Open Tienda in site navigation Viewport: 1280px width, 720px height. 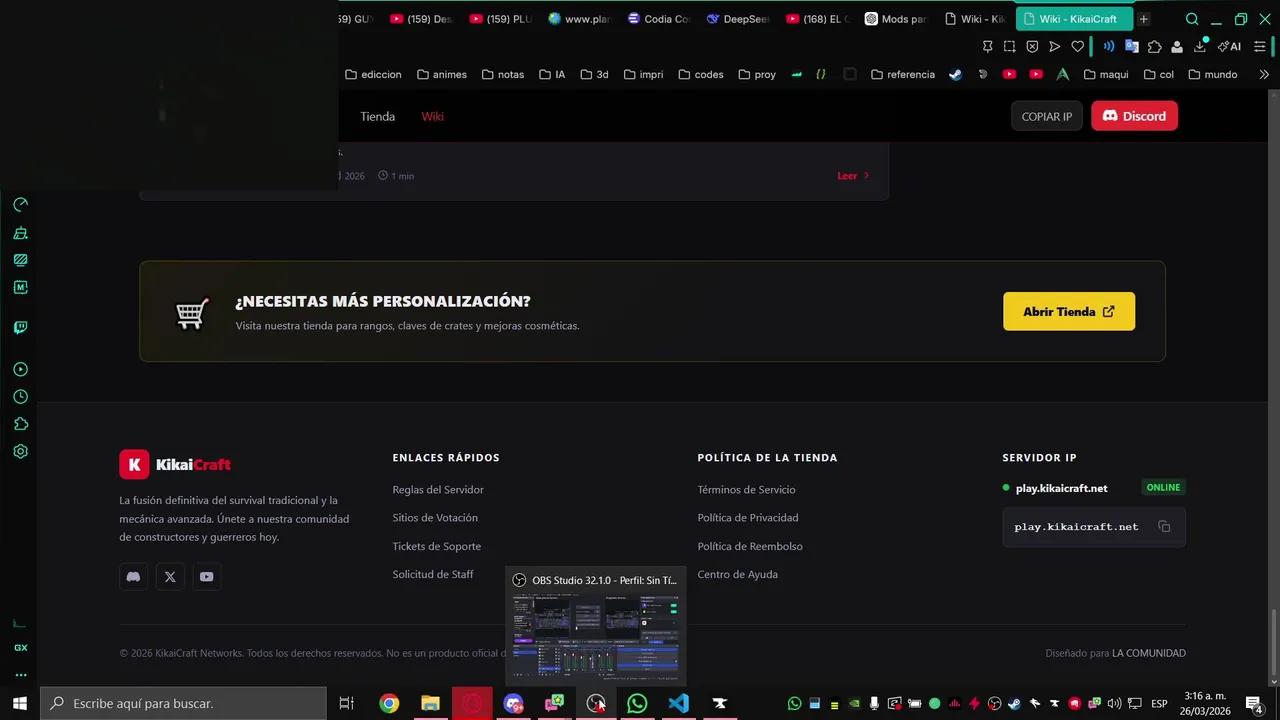pyautogui.click(x=377, y=116)
